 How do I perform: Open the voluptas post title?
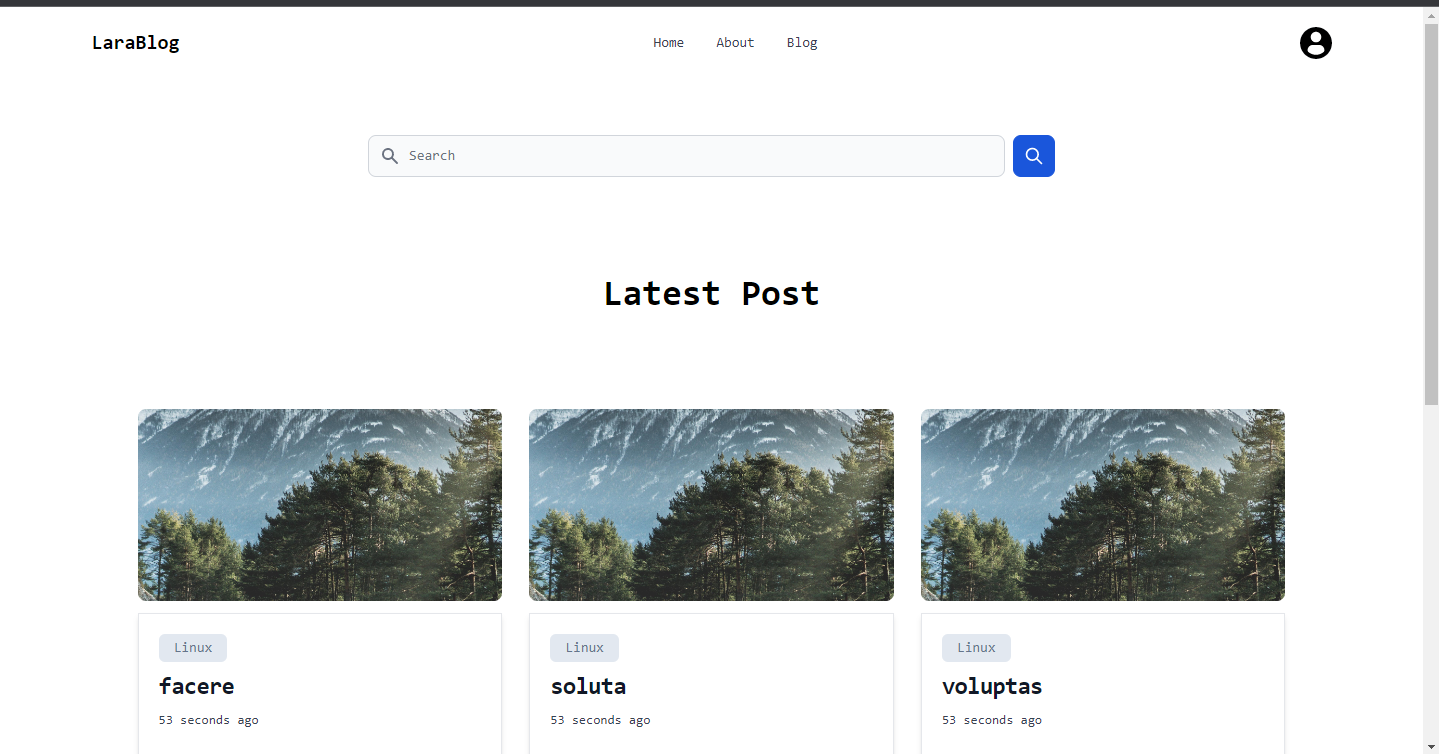tap(992, 686)
